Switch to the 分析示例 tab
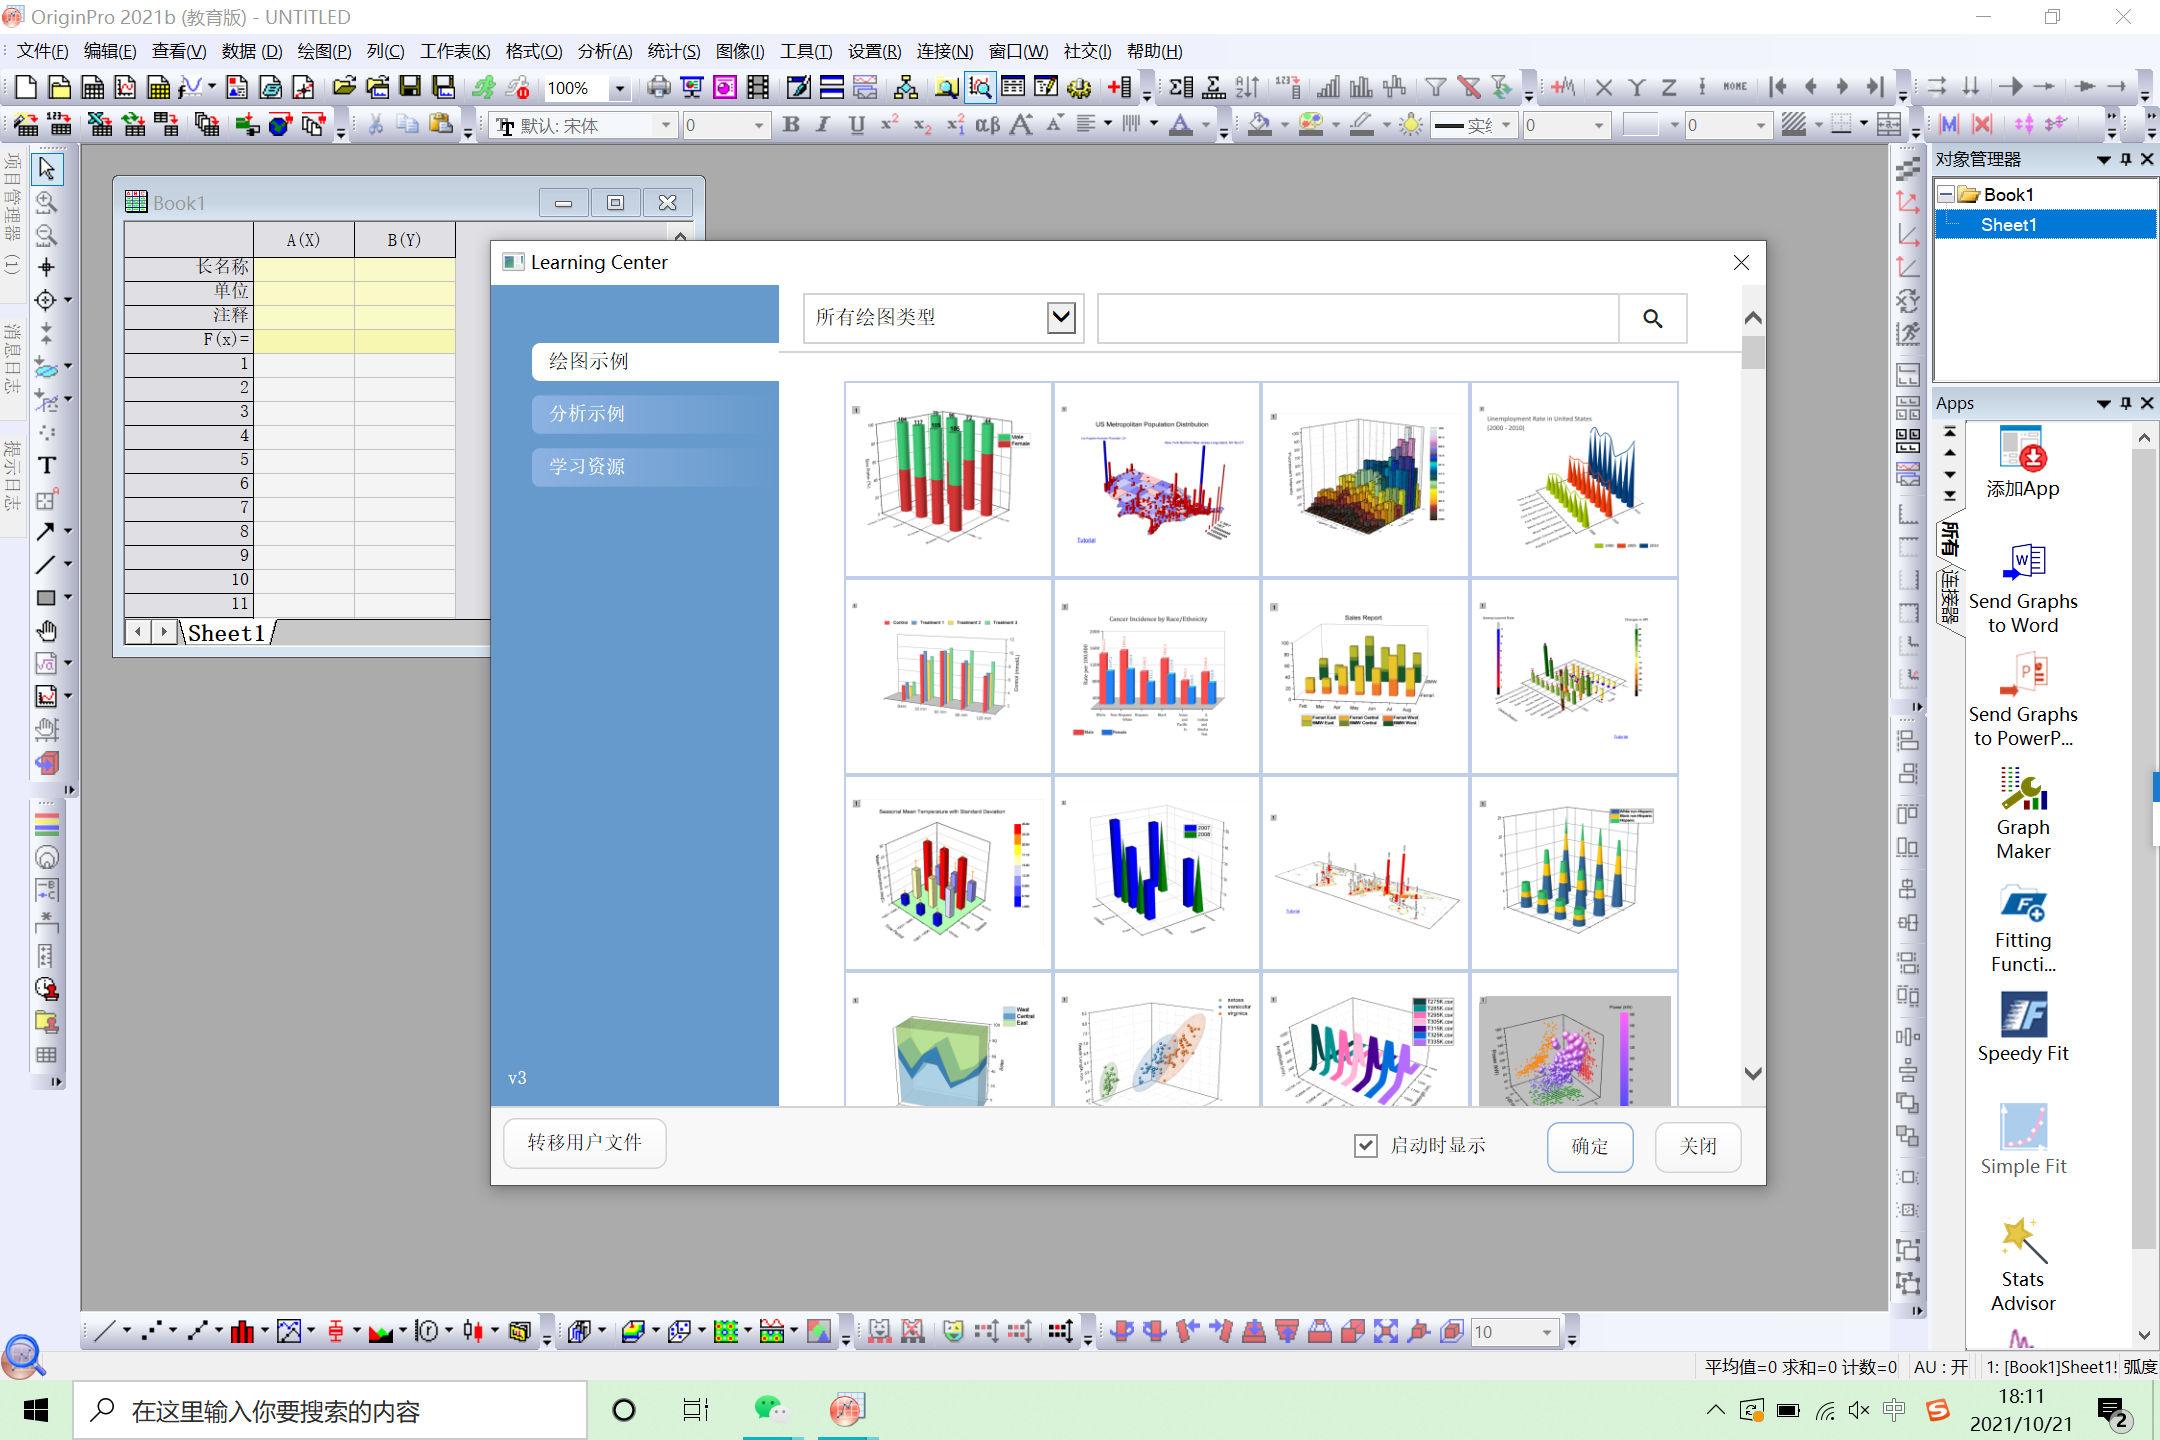The height and width of the screenshot is (1440, 2160). (587, 414)
